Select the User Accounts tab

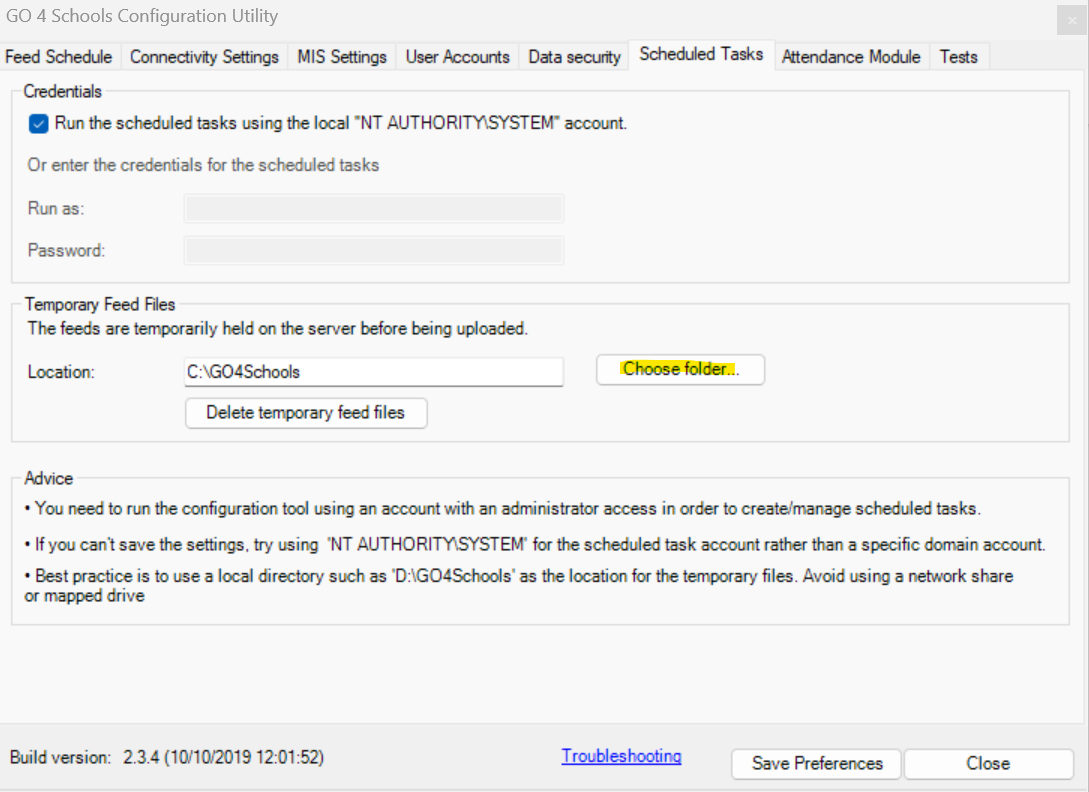click(x=458, y=57)
